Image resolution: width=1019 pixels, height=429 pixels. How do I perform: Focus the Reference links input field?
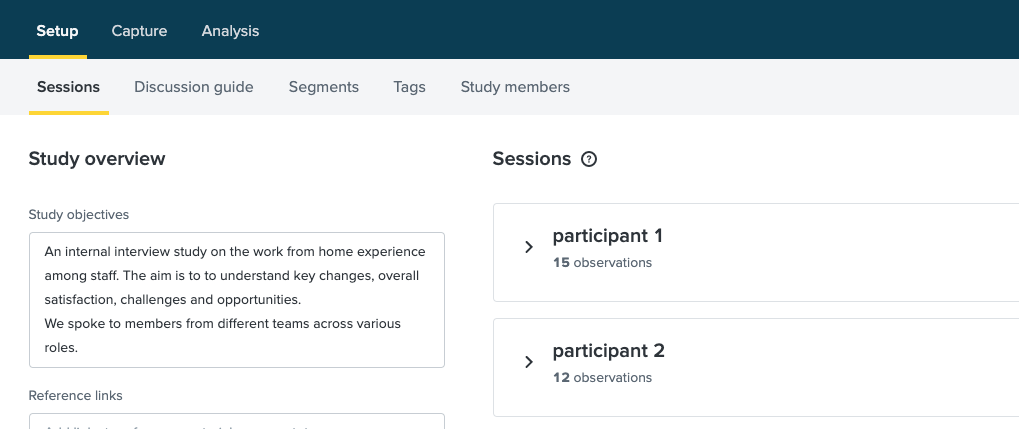point(237,422)
